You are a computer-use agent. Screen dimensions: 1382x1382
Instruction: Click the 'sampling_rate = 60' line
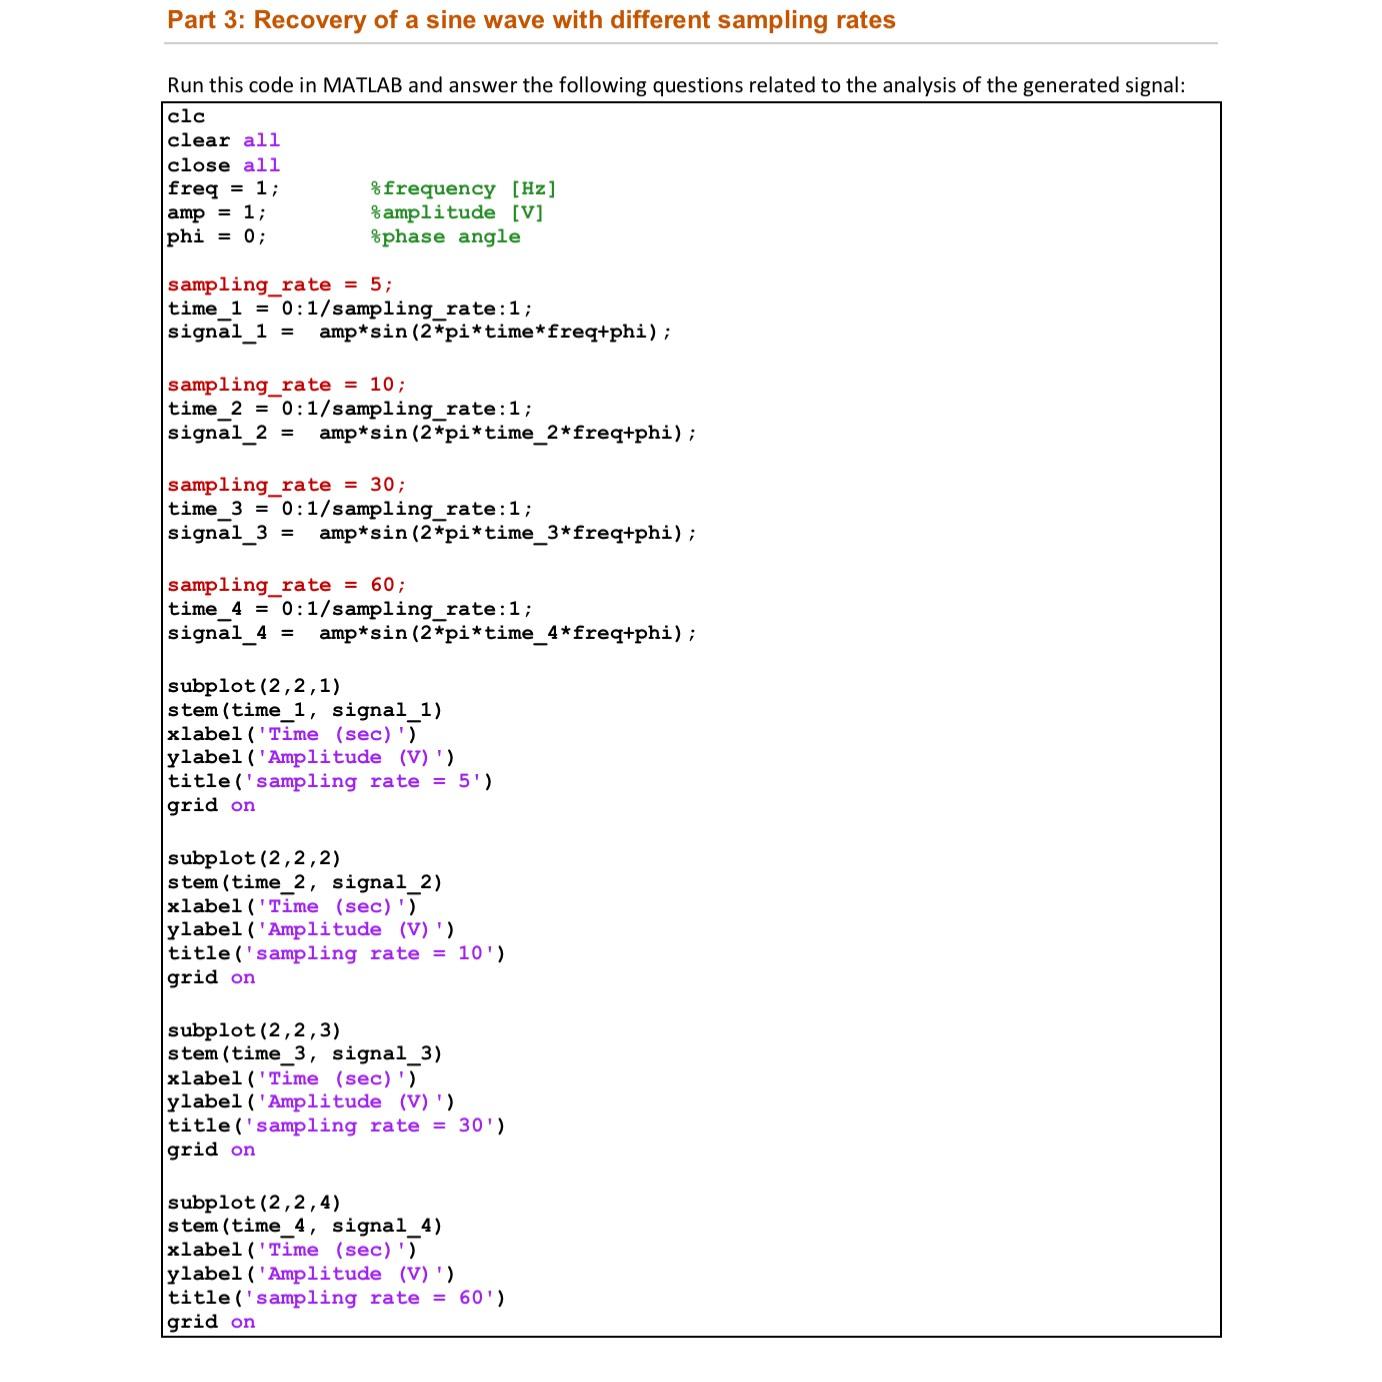pyautogui.click(x=285, y=584)
